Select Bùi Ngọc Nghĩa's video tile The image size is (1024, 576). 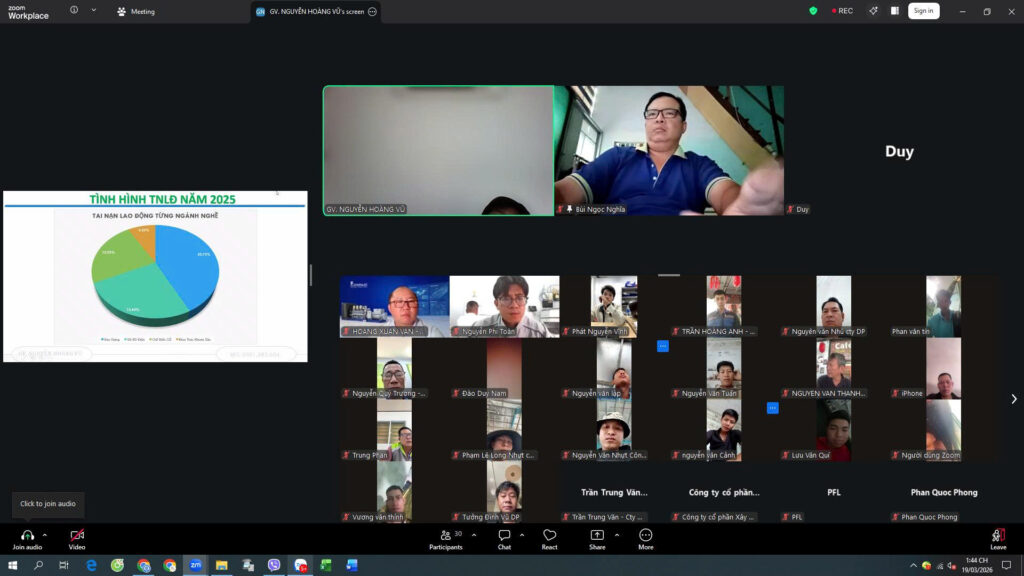(x=669, y=150)
